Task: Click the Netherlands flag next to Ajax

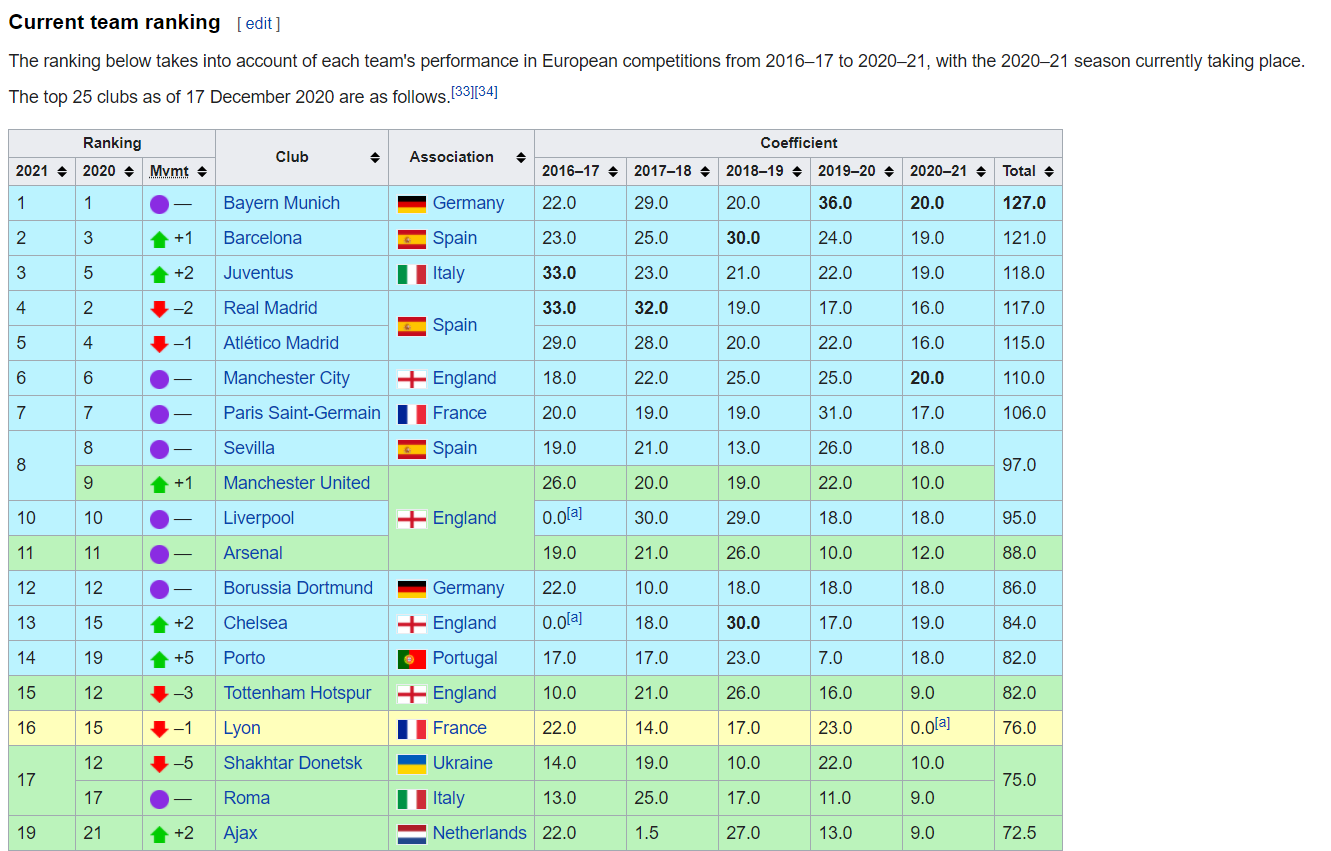Action: 411,833
